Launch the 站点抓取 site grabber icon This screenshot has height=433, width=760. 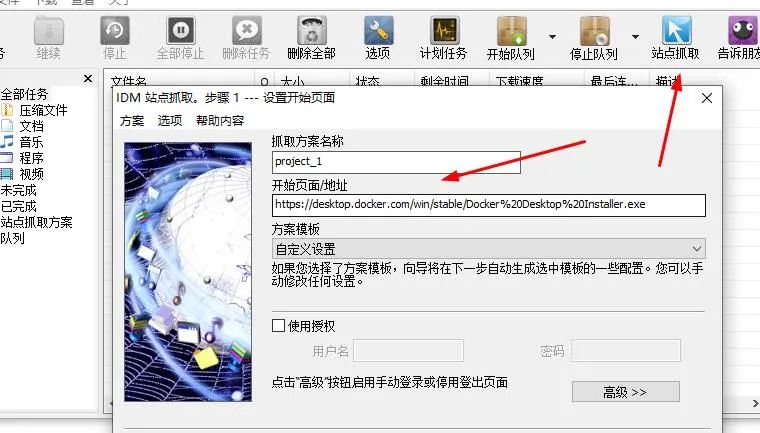677,31
